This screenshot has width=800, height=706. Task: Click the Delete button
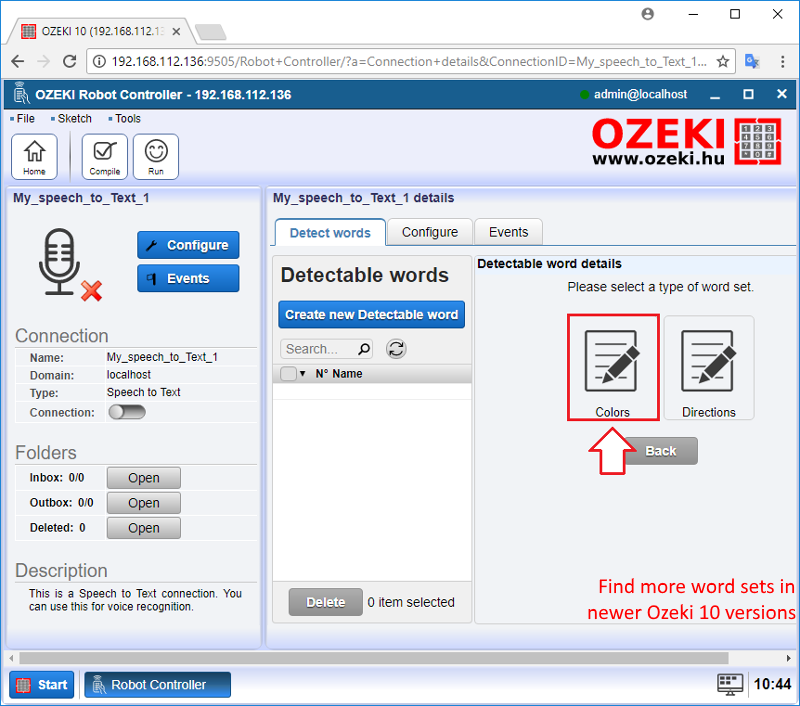(x=326, y=602)
